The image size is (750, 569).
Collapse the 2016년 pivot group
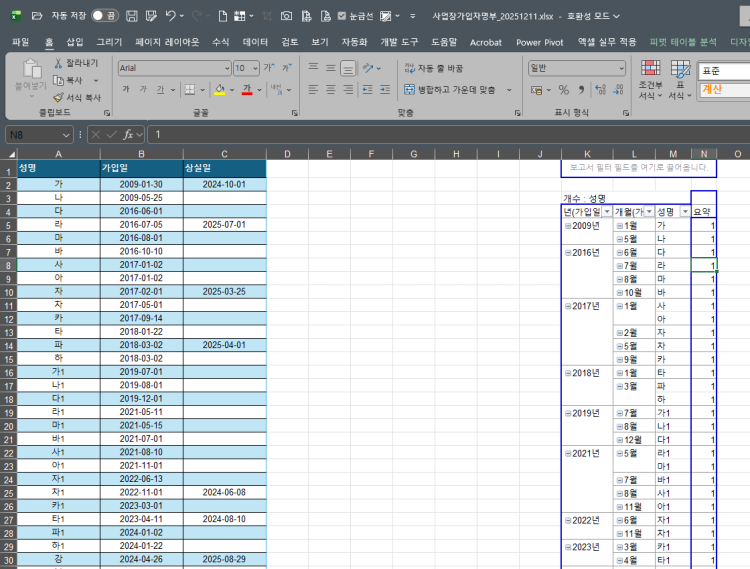(x=568, y=252)
